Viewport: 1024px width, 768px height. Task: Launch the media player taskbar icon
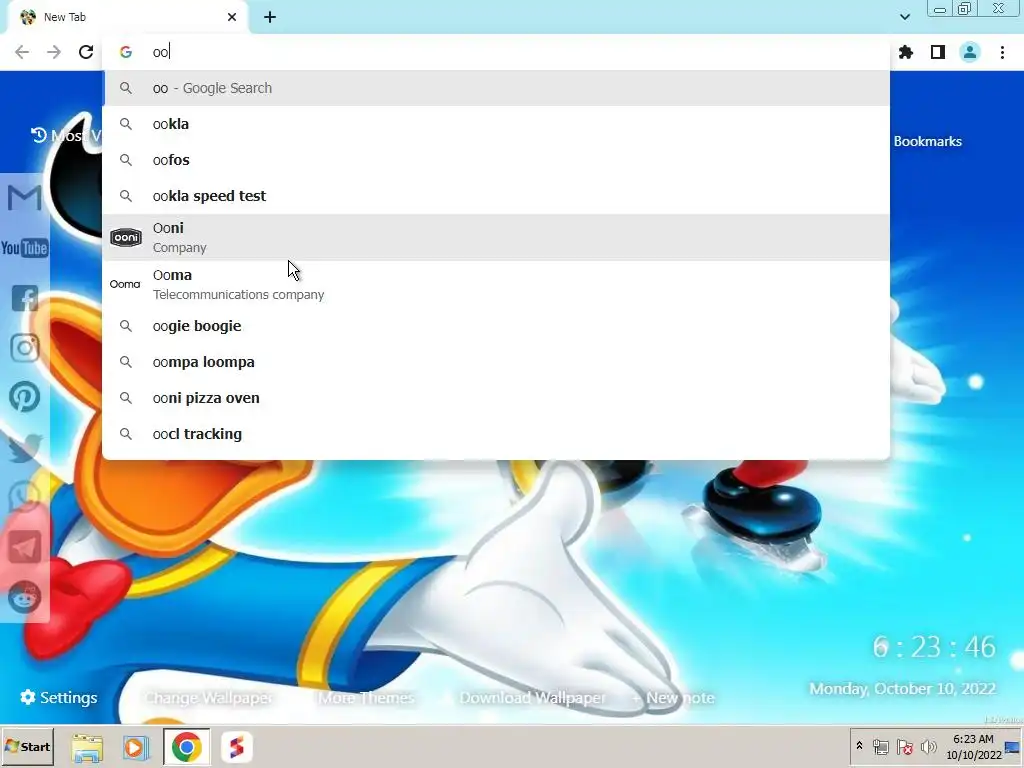tap(136, 747)
